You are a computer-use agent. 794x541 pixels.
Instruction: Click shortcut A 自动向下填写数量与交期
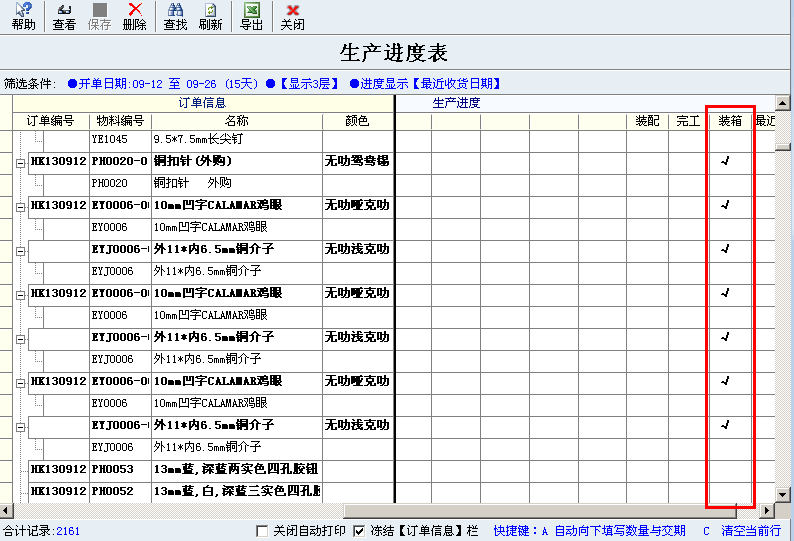tap(613, 531)
